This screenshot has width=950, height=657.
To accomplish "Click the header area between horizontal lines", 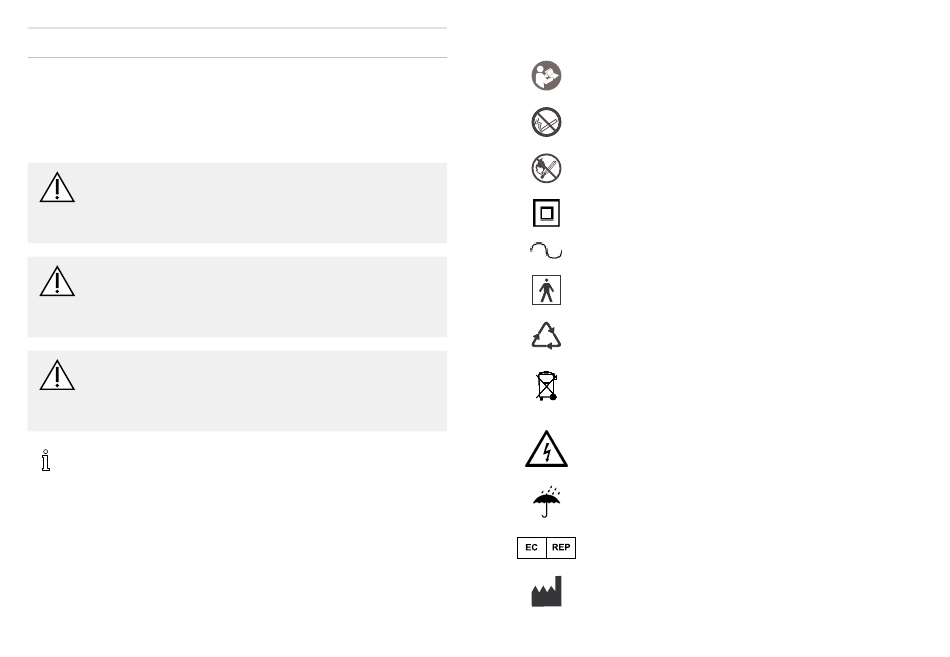I will 237,43.
